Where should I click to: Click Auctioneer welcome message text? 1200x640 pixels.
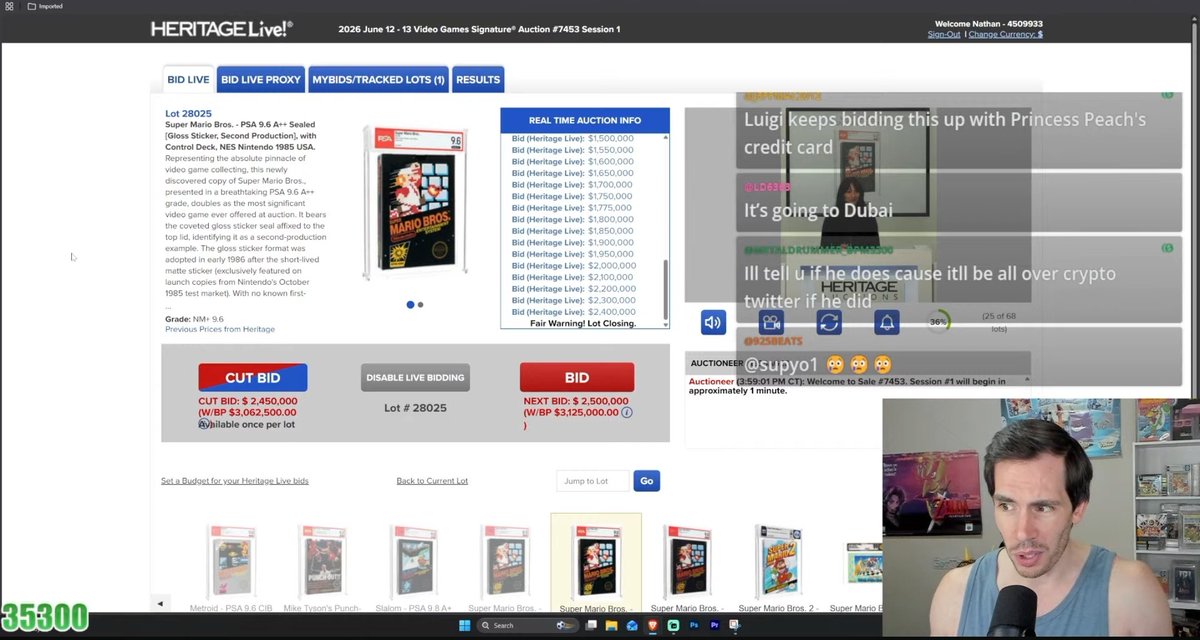click(847, 386)
